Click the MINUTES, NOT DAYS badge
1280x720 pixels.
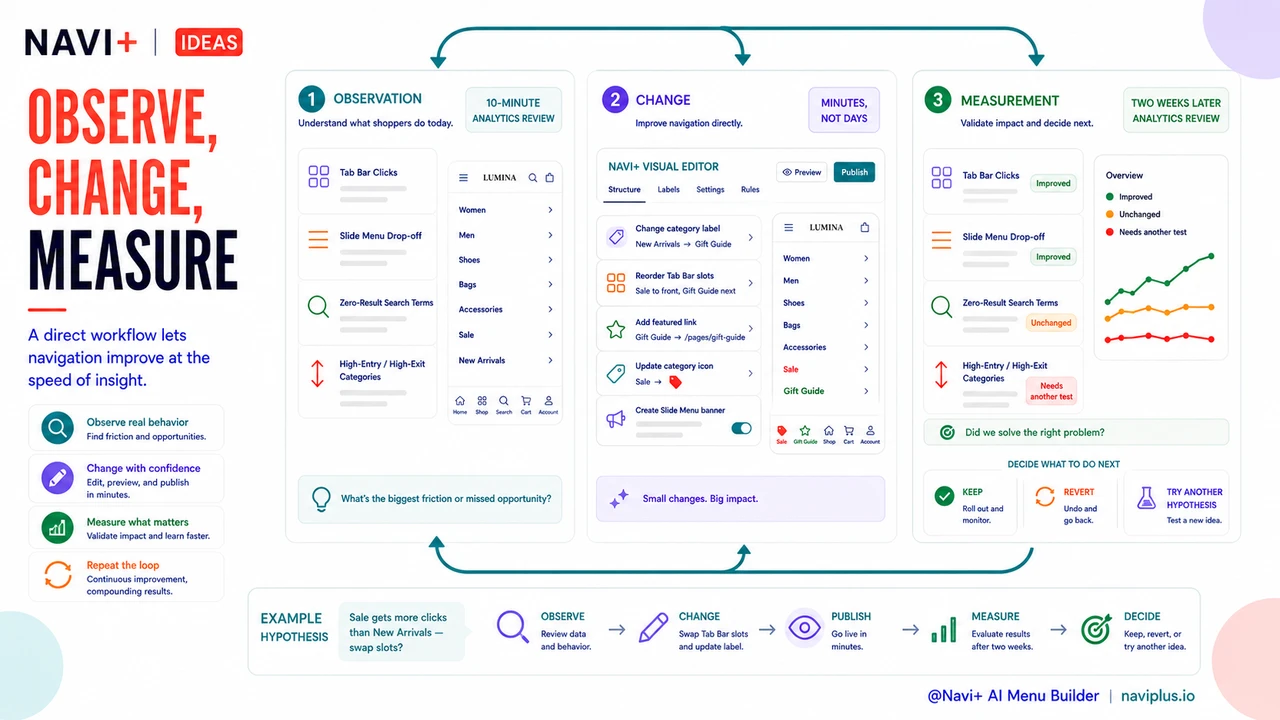(x=844, y=110)
